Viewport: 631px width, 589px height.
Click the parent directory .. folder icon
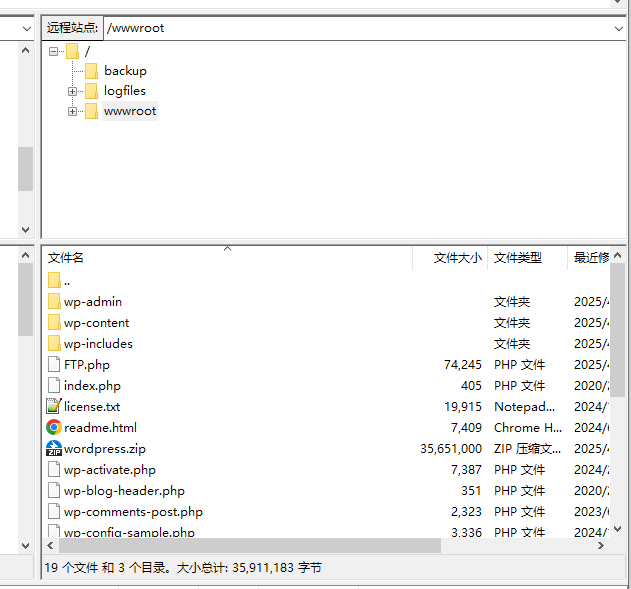(x=54, y=280)
